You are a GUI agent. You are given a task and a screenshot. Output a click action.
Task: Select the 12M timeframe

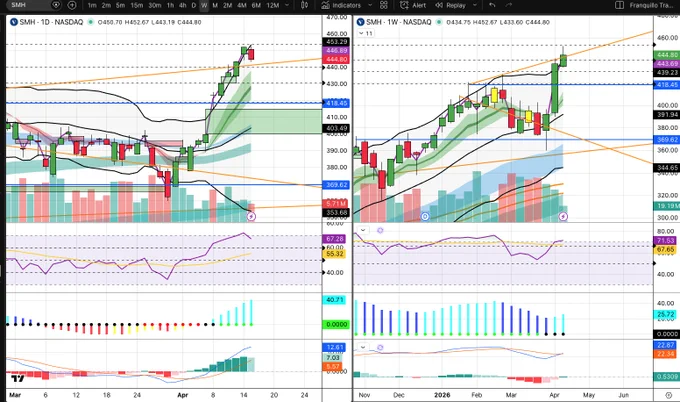[273, 6]
